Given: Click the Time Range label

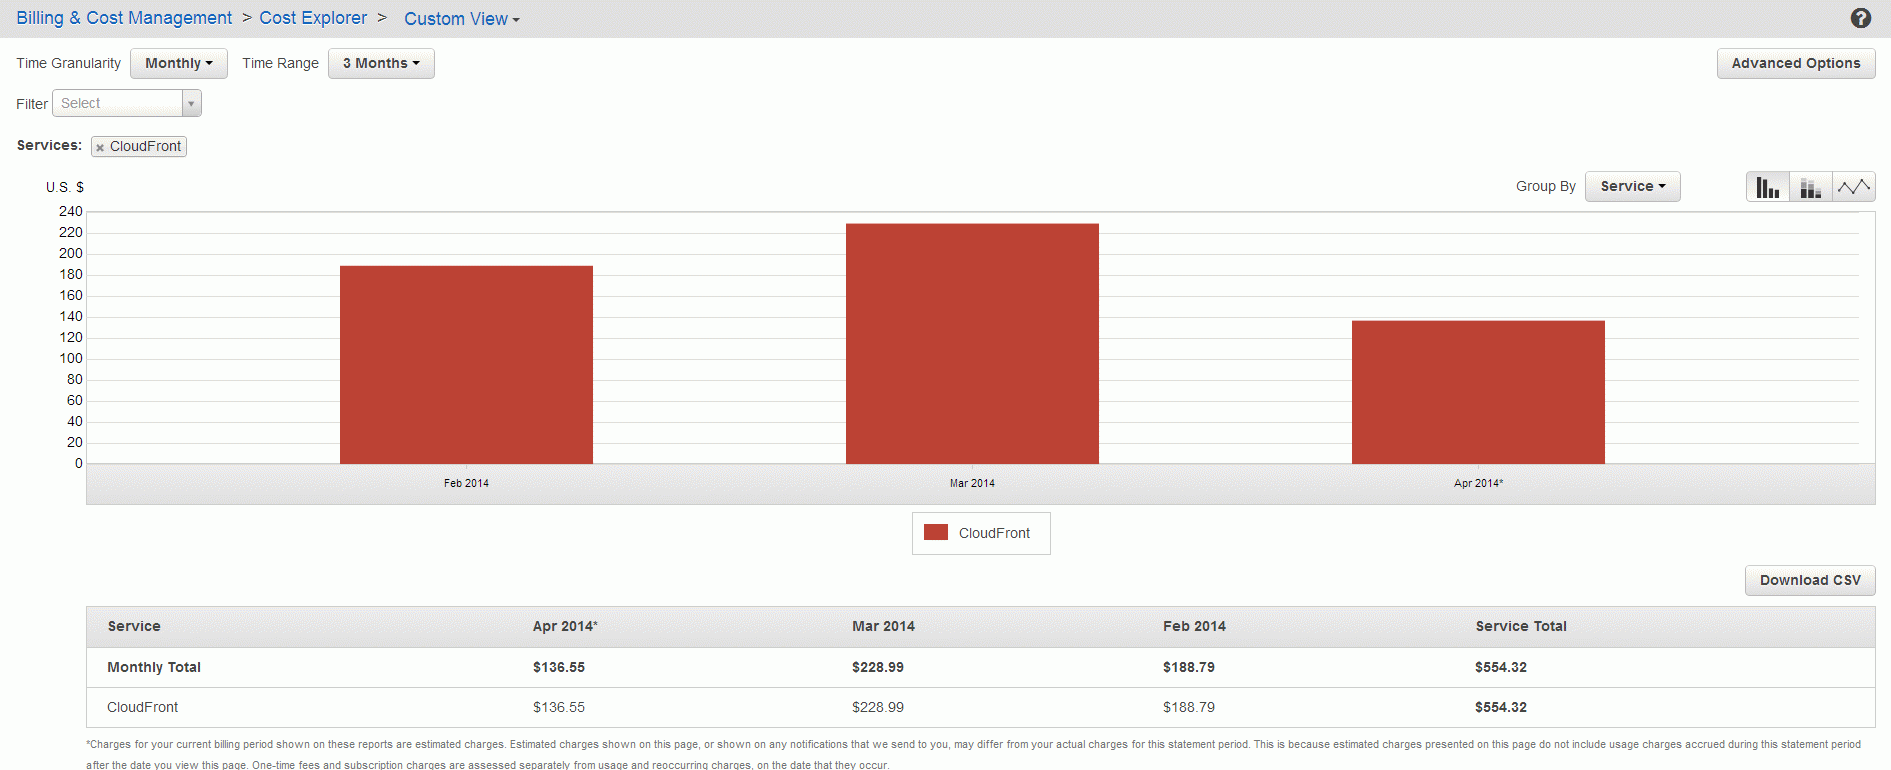Looking at the screenshot, I should tap(280, 63).
